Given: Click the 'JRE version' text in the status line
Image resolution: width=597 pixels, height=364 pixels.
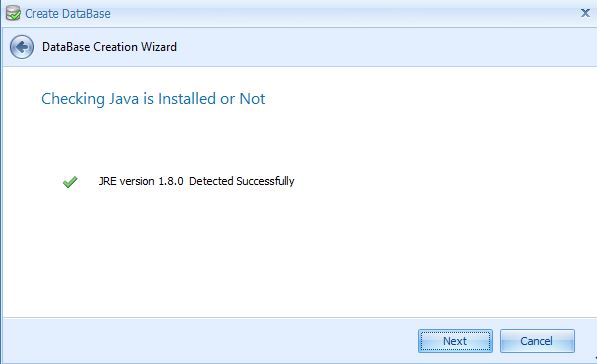Looking at the screenshot, I should click(x=126, y=181).
